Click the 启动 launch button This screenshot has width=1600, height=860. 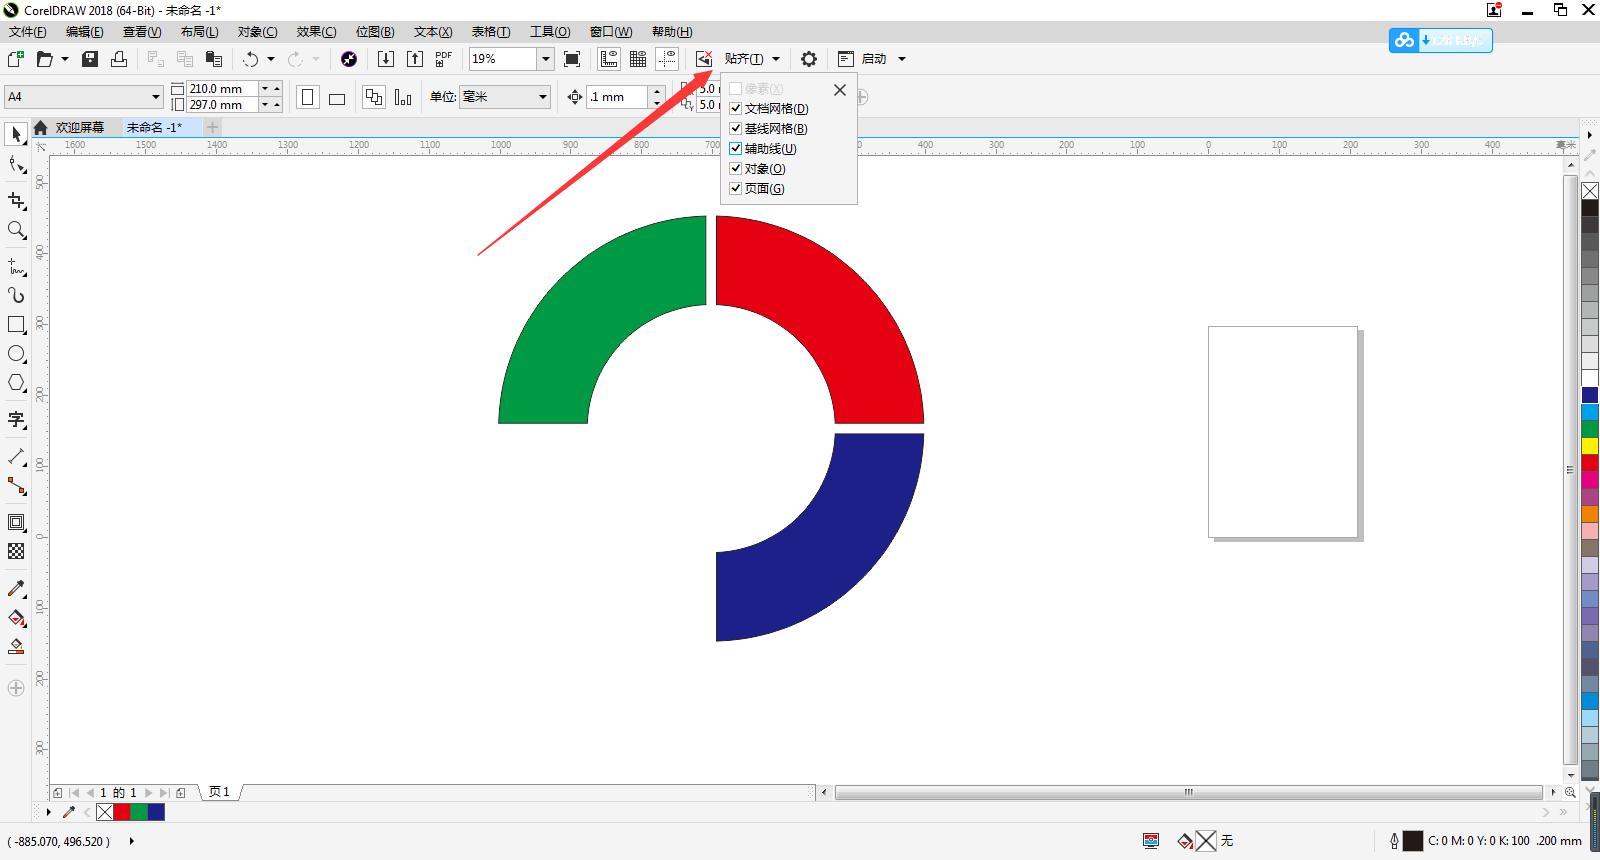click(x=873, y=59)
